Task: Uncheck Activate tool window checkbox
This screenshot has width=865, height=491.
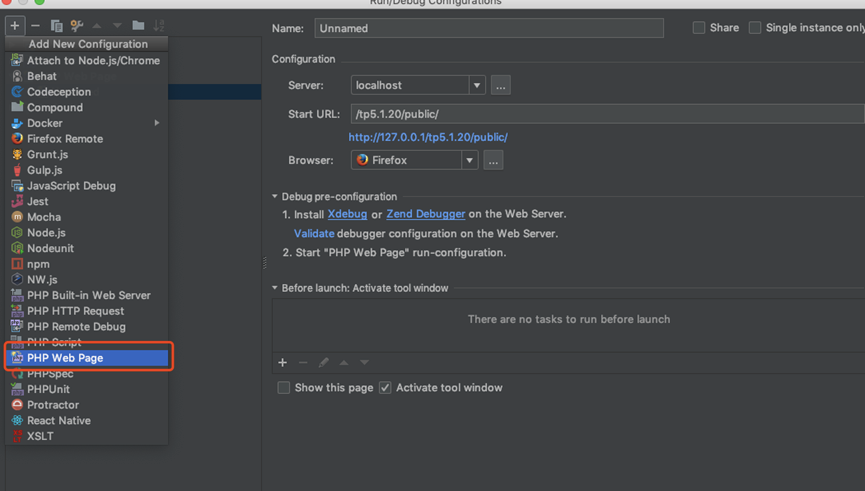Action: tap(385, 388)
